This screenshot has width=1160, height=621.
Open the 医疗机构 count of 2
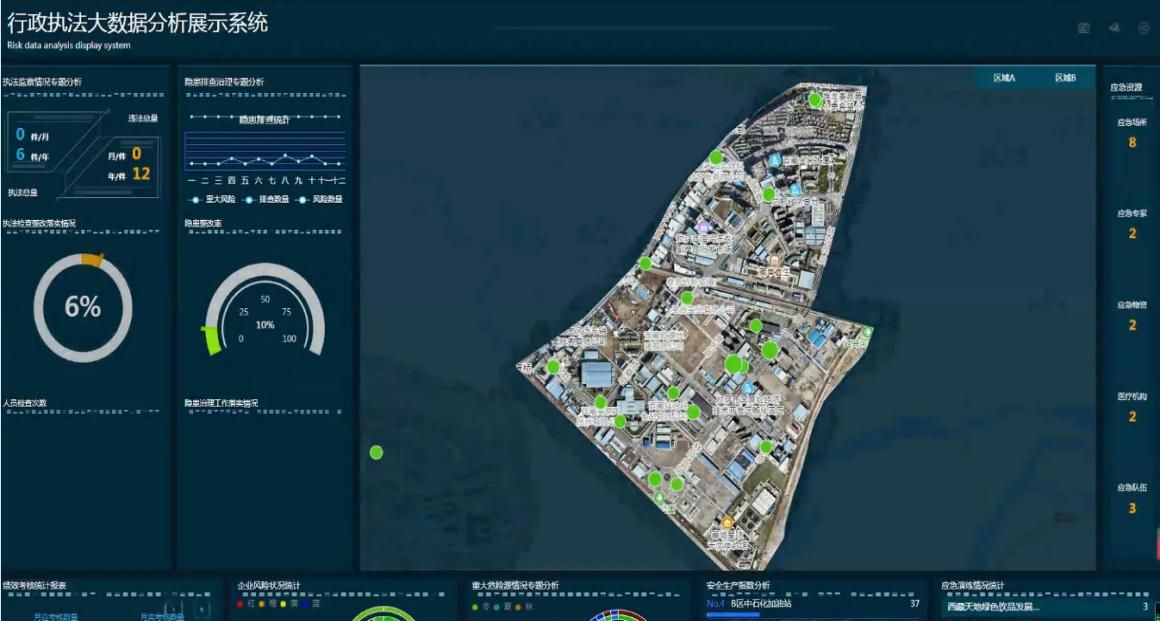click(1132, 416)
